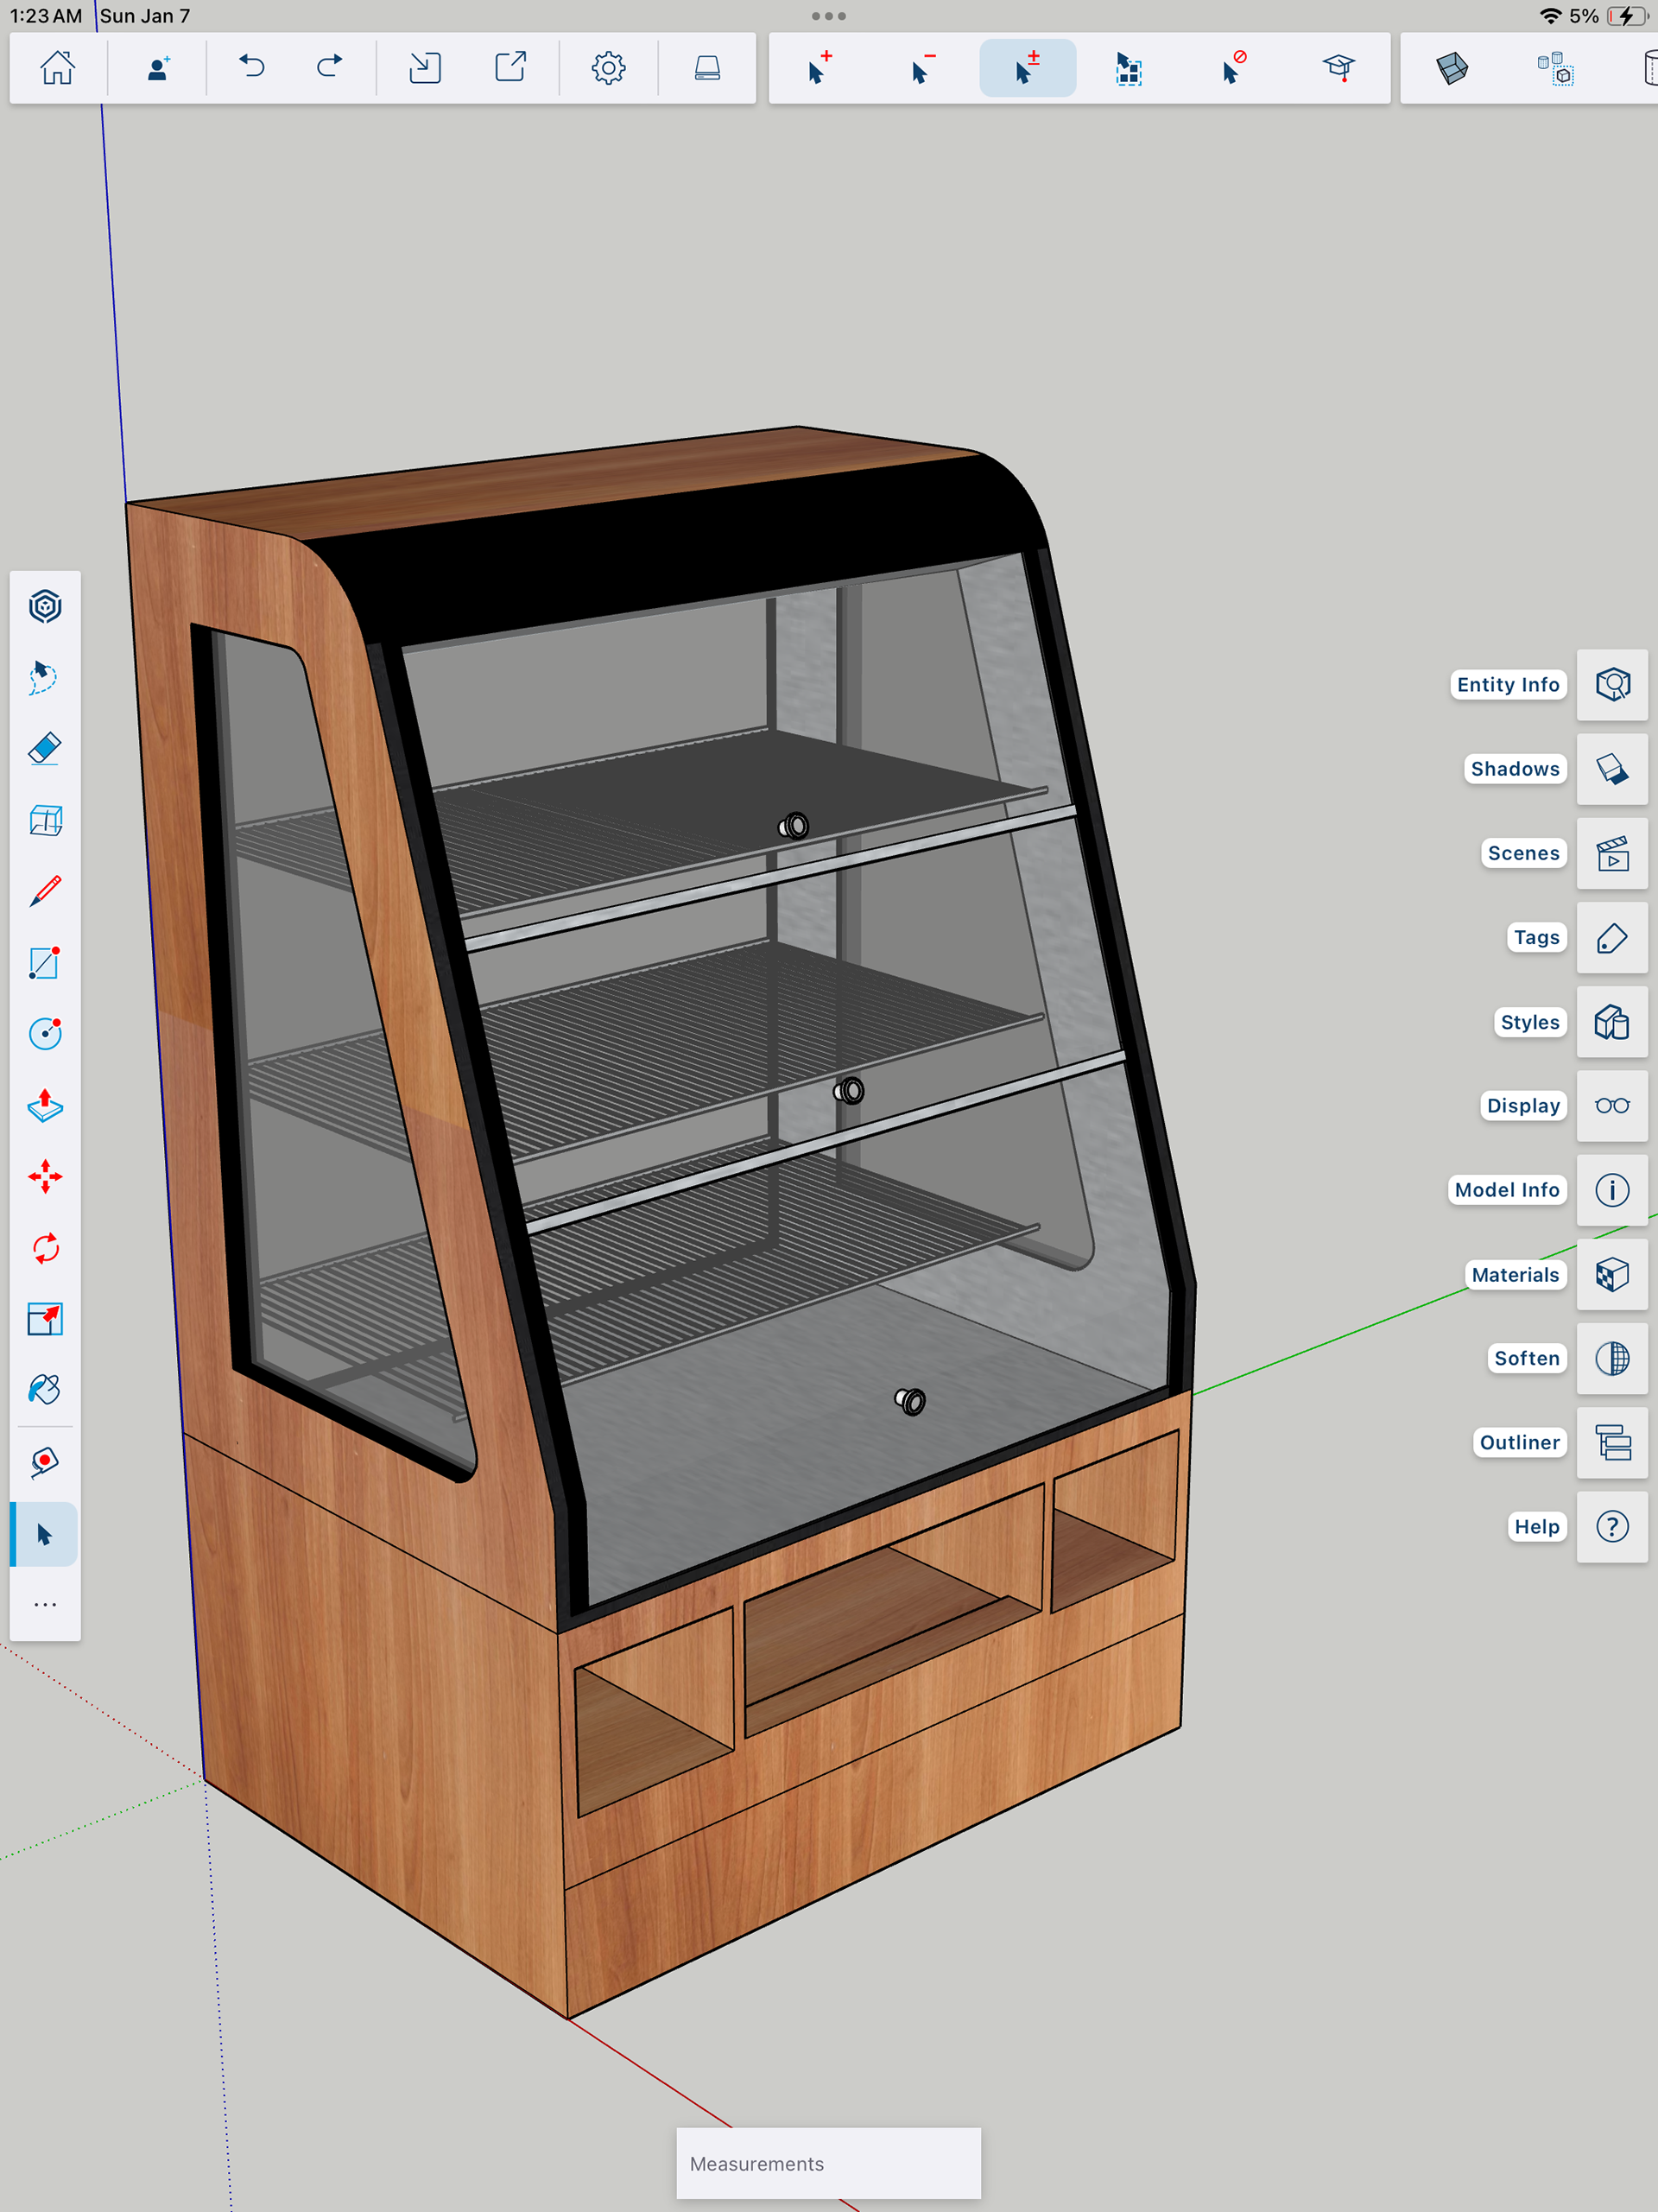The image size is (1658, 2212).
Task: Choose the Move tool with red arrows
Action: 45,1177
